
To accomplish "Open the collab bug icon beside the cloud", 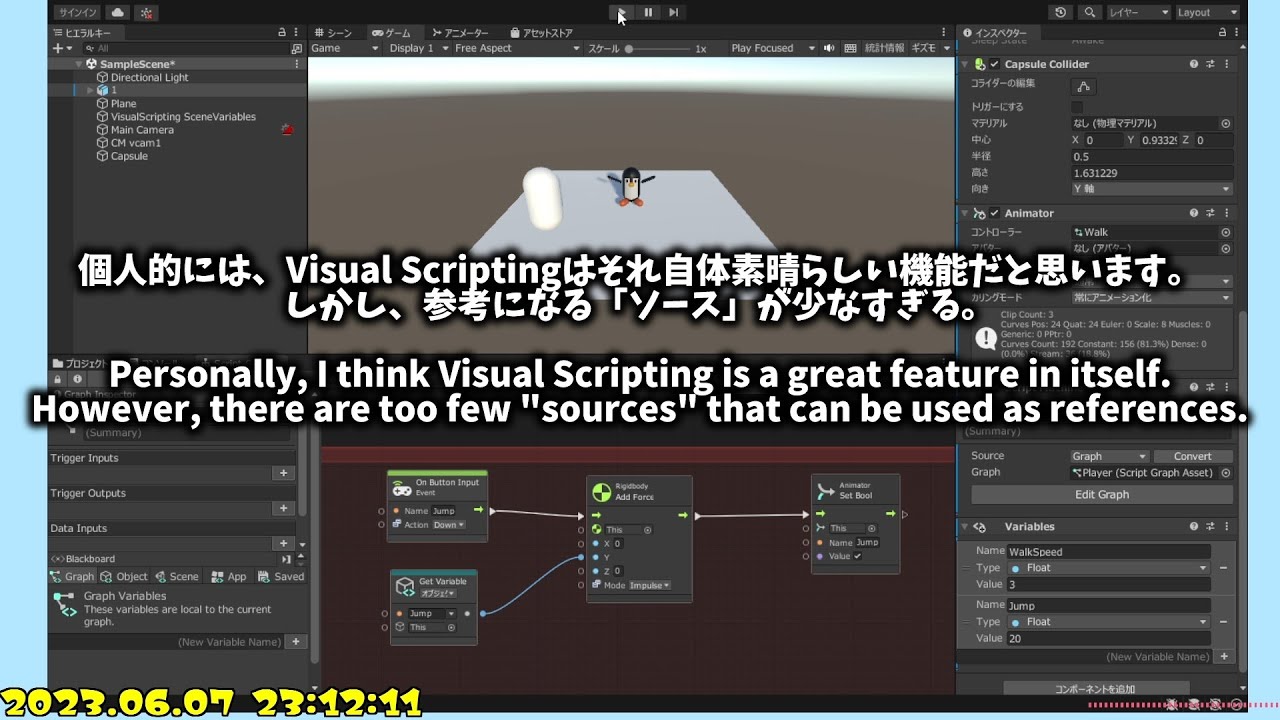I will click(x=146, y=12).
